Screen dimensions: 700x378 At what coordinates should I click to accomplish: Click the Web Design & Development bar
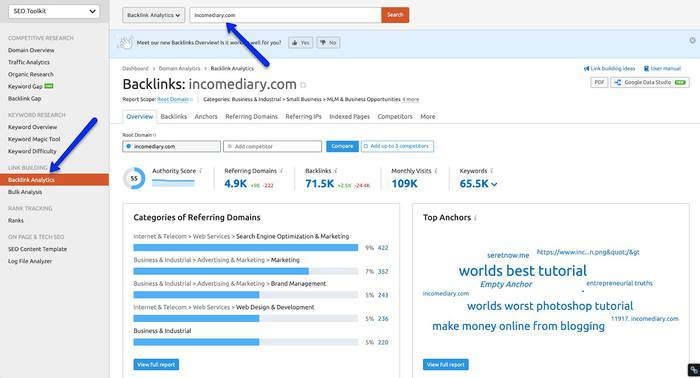(246, 319)
